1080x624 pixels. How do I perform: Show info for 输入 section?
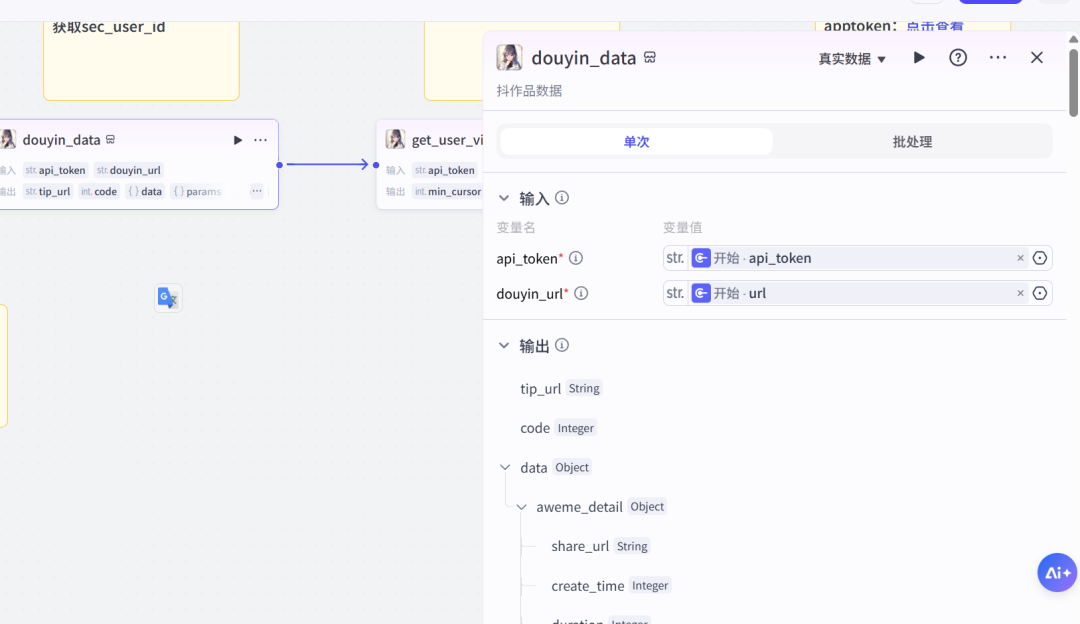click(x=562, y=198)
